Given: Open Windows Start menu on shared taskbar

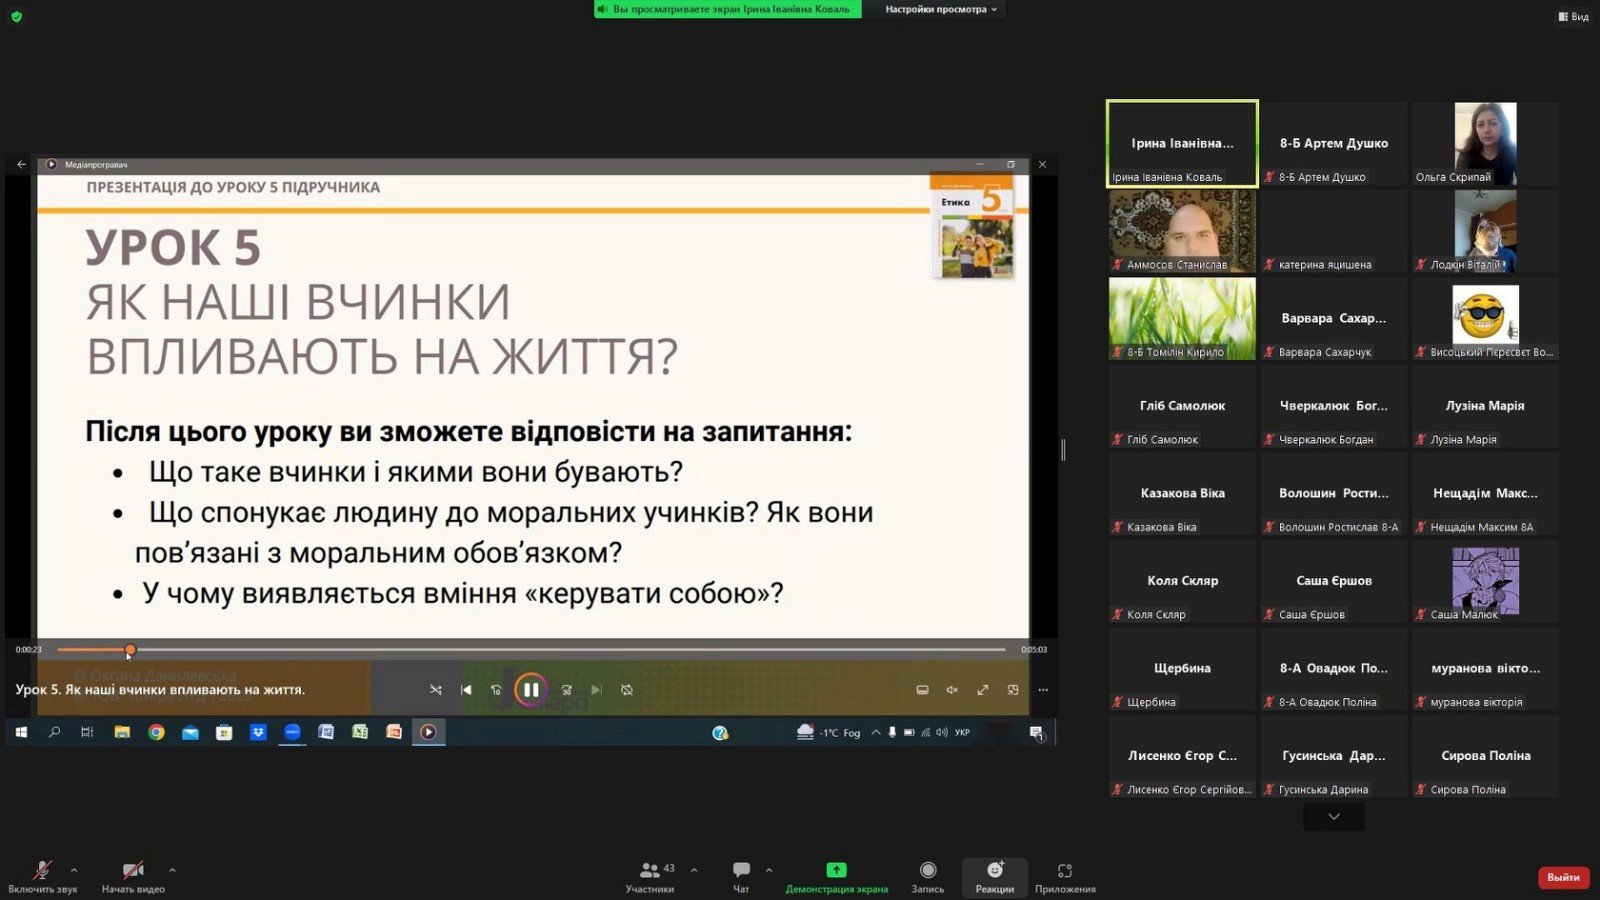Looking at the screenshot, I should [x=21, y=732].
